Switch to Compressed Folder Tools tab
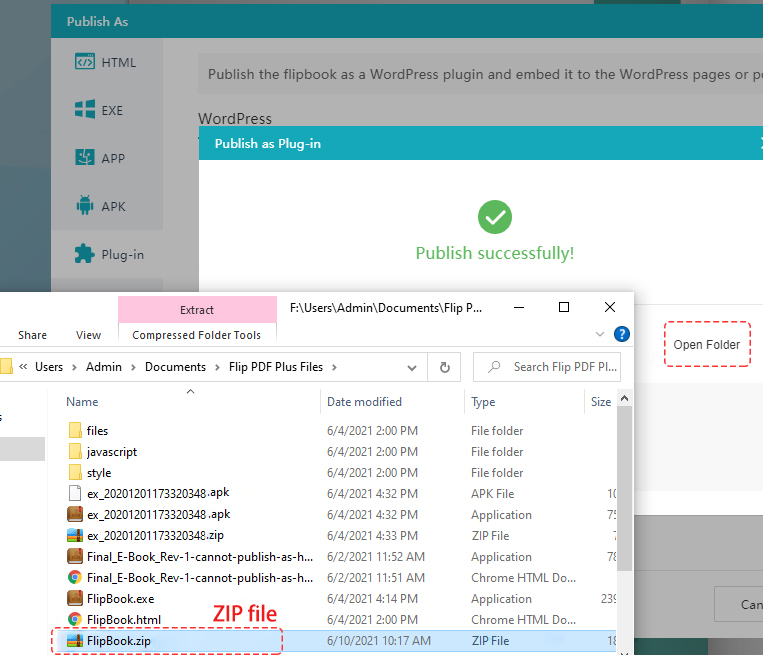763x655 pixels. pyautogui.click(x=197, y=335)
